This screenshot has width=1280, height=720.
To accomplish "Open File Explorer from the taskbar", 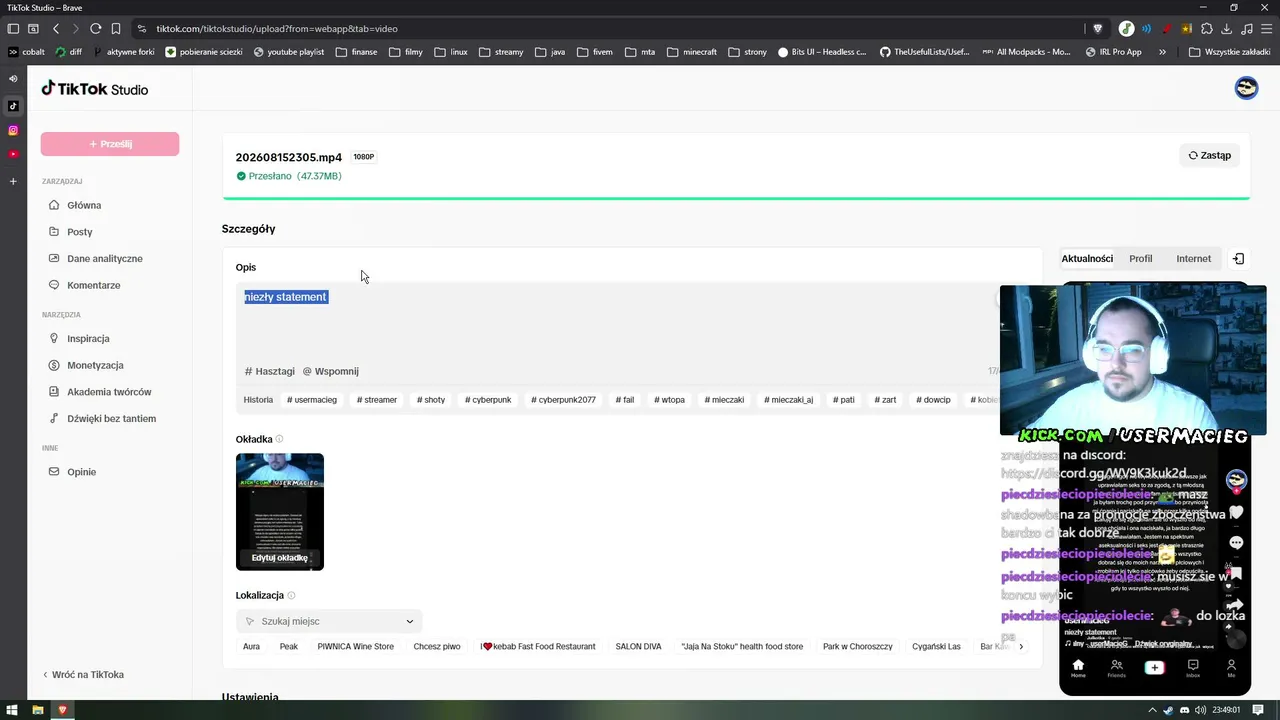I will 38,710.
